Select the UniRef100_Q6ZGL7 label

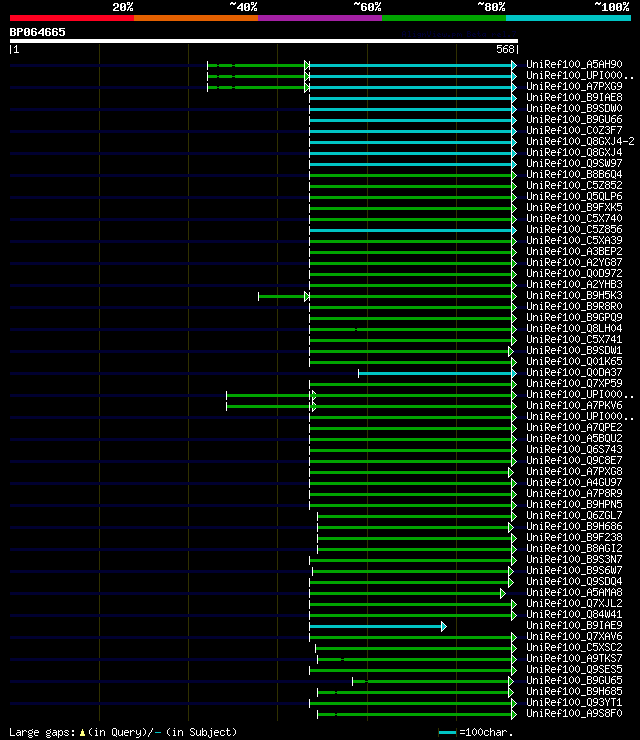[x=574, y=516]
